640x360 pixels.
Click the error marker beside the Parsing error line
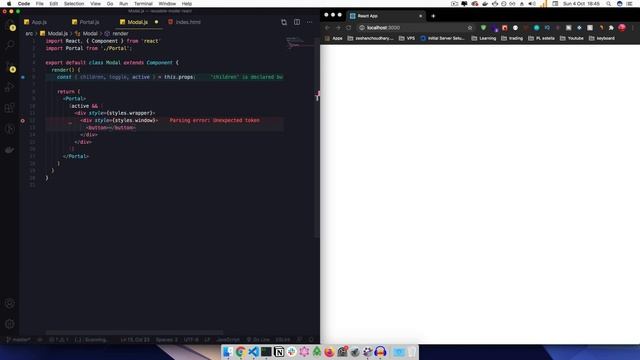pyautogui.click(x=22, y=120)
